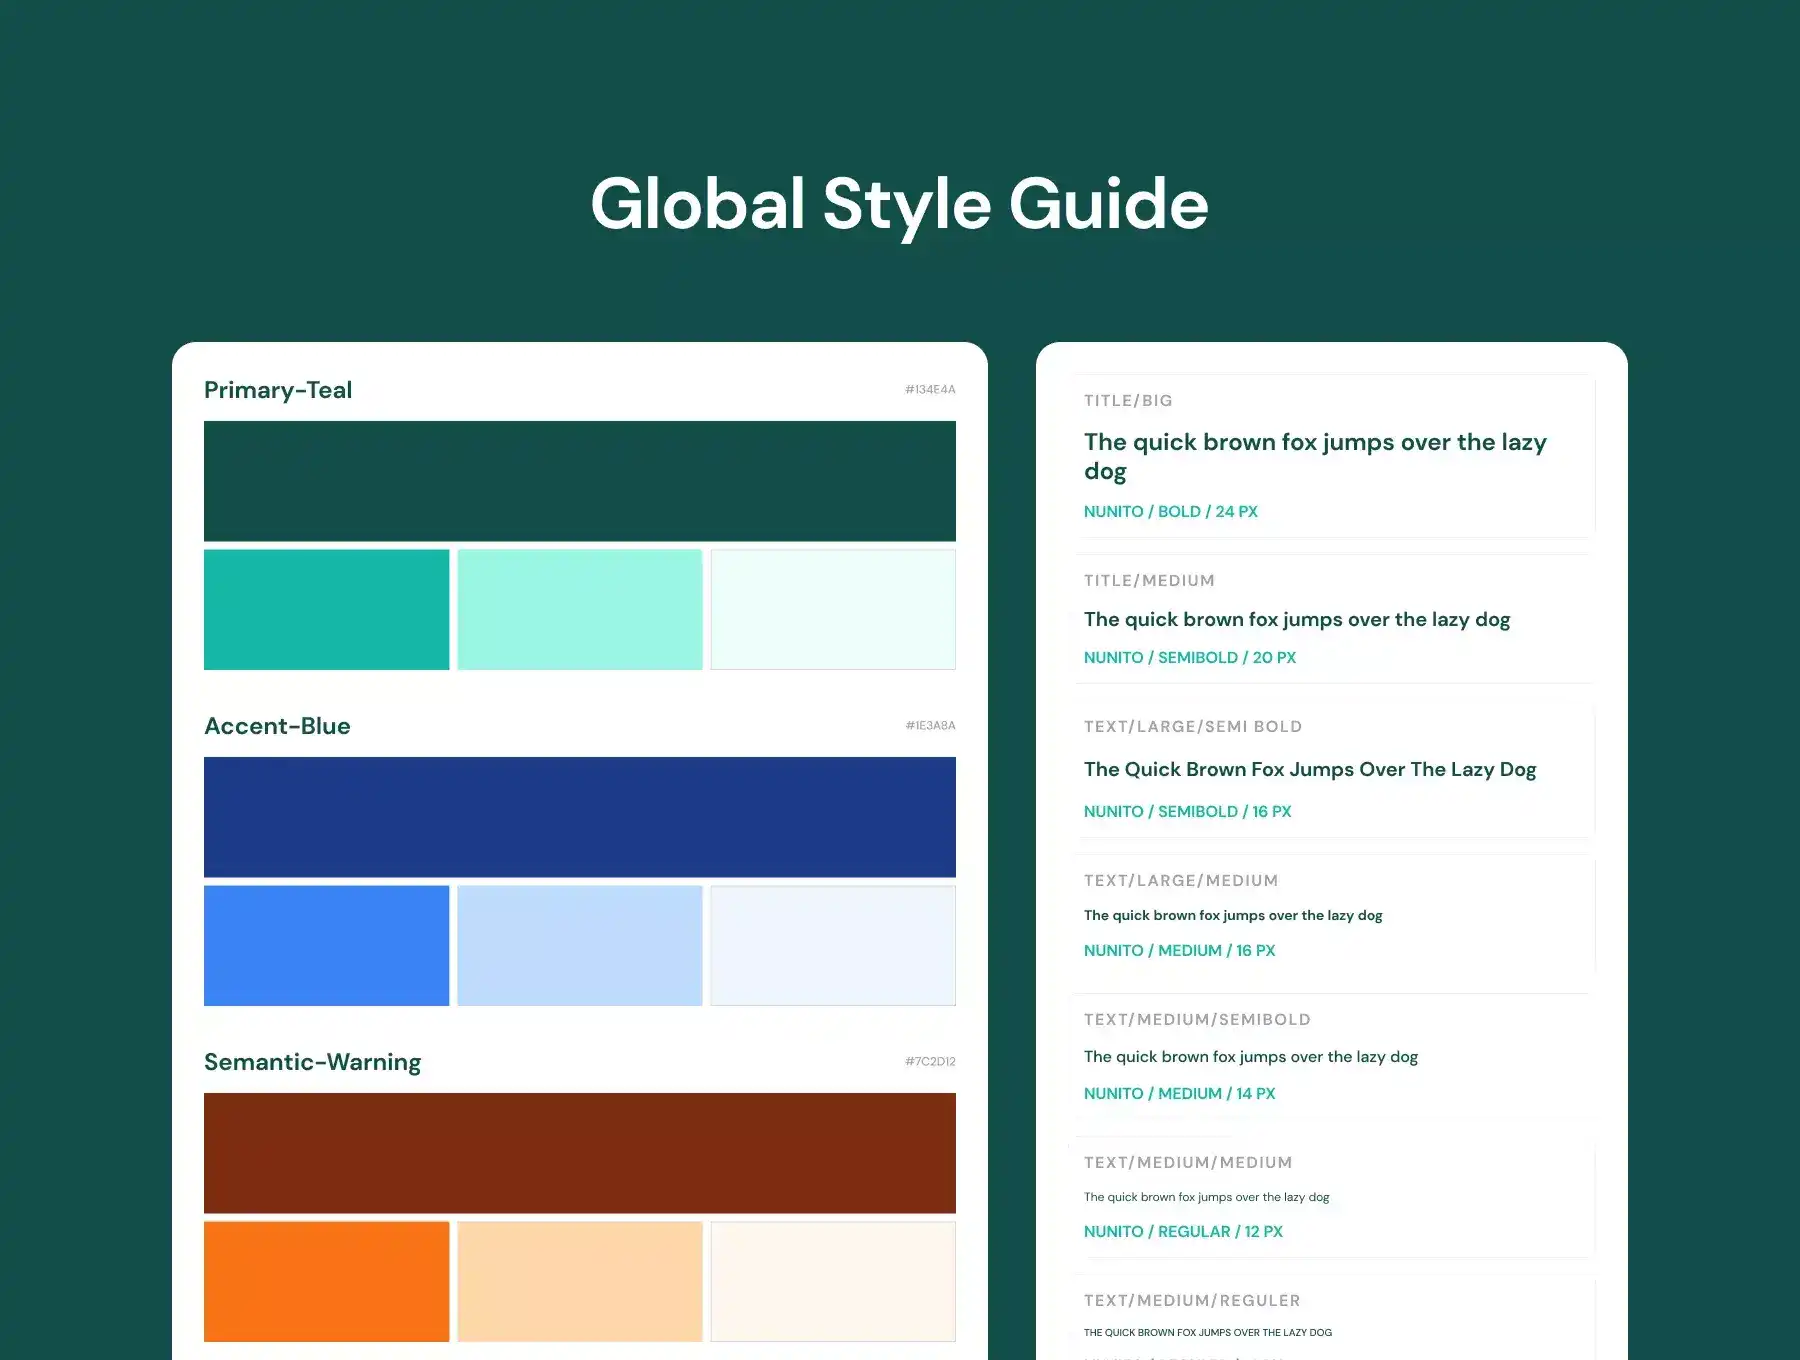Click the dark teal Primary-Teal main swatch

pos(579,481)
